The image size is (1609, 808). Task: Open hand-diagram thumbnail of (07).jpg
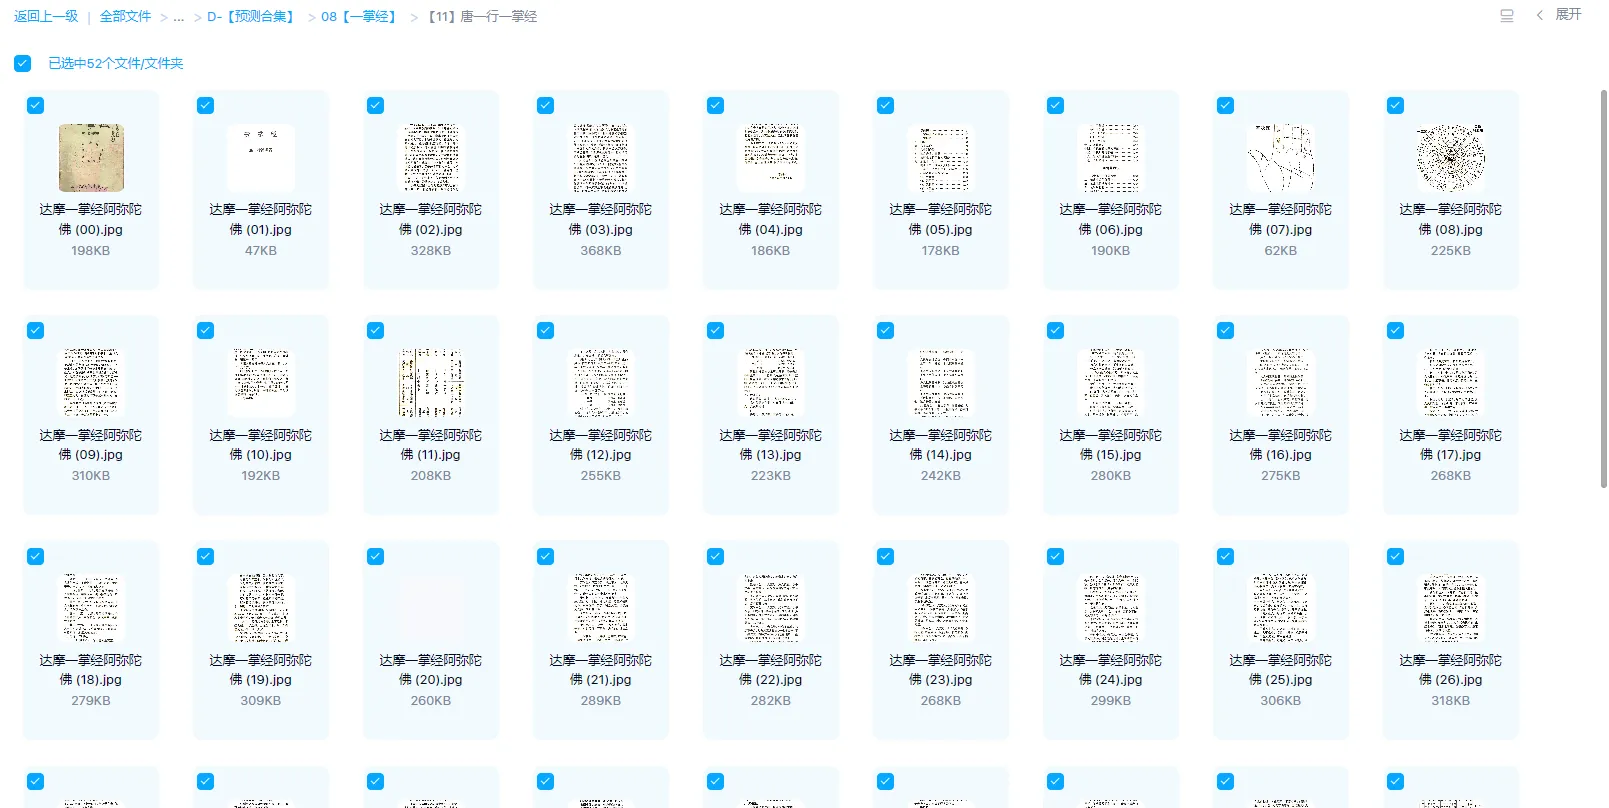(1281, 157)
